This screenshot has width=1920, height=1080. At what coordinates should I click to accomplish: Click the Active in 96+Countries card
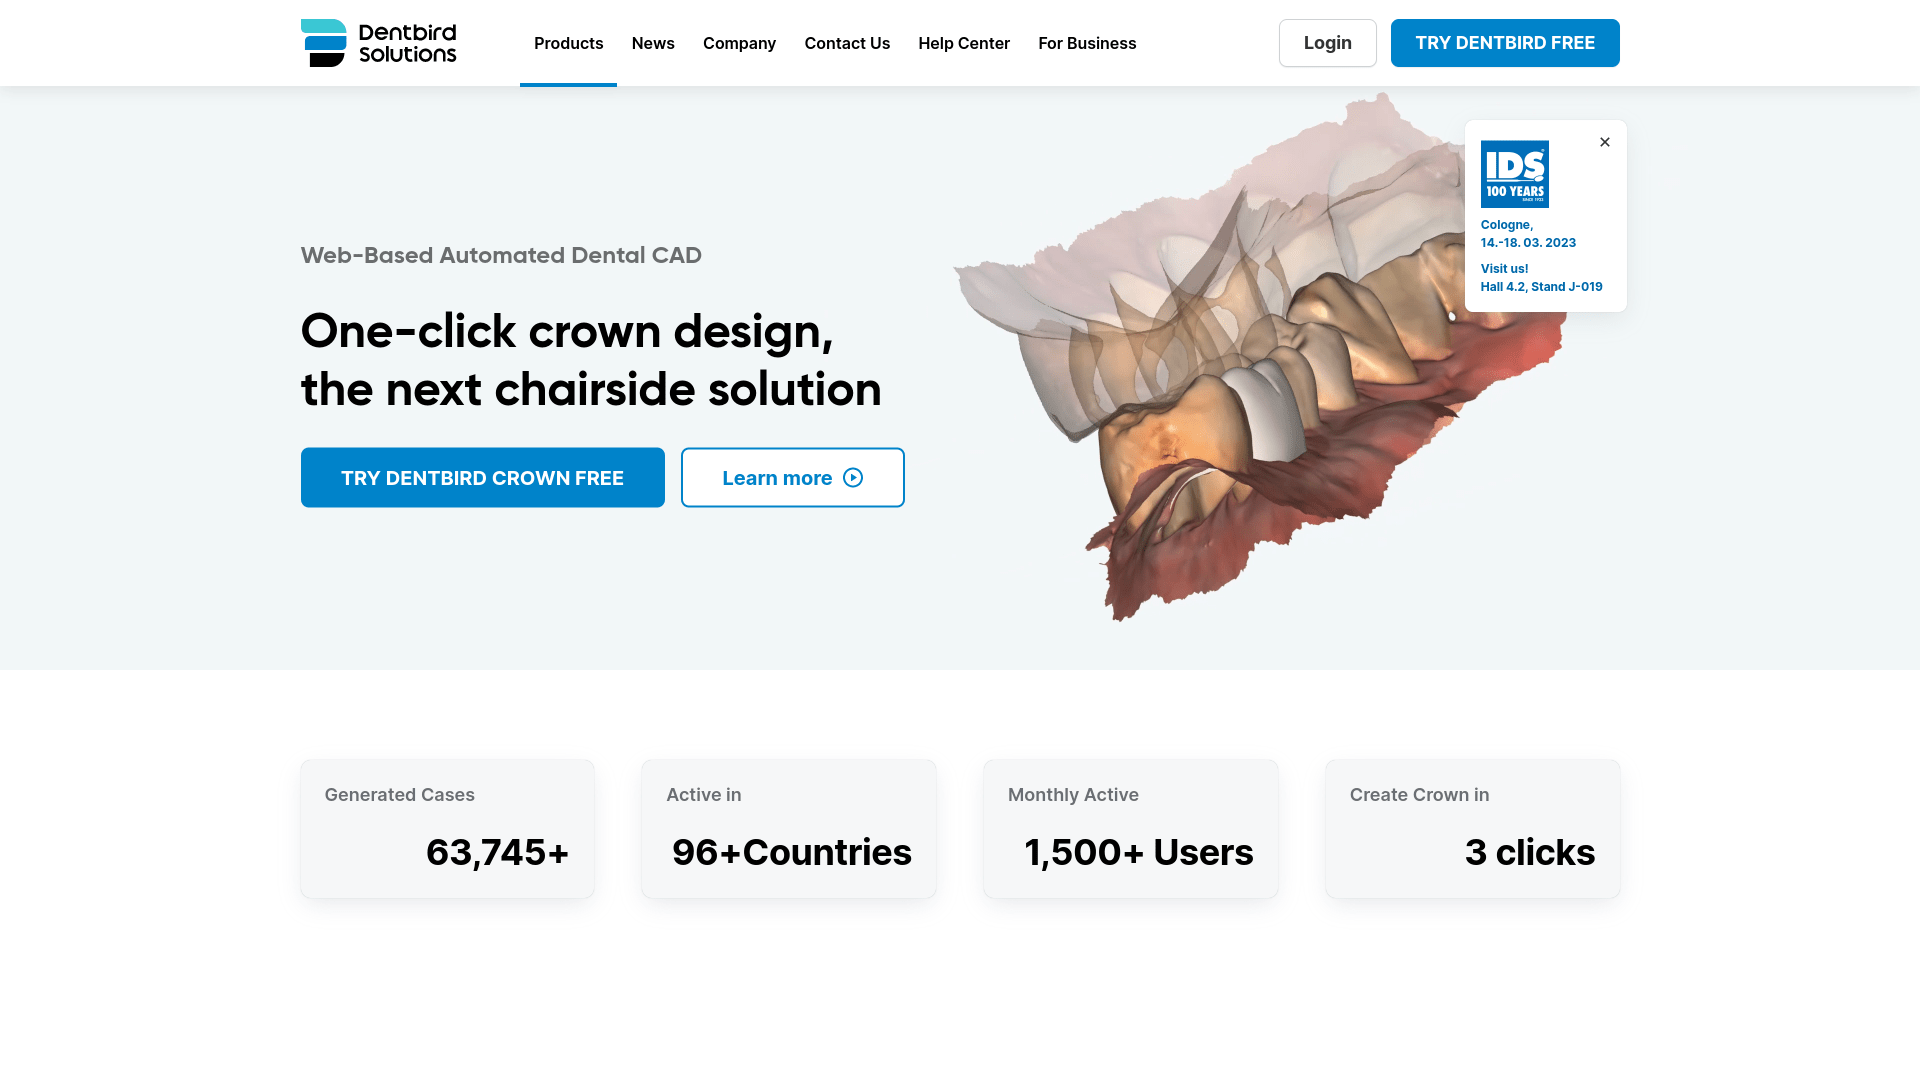[789, 829]
